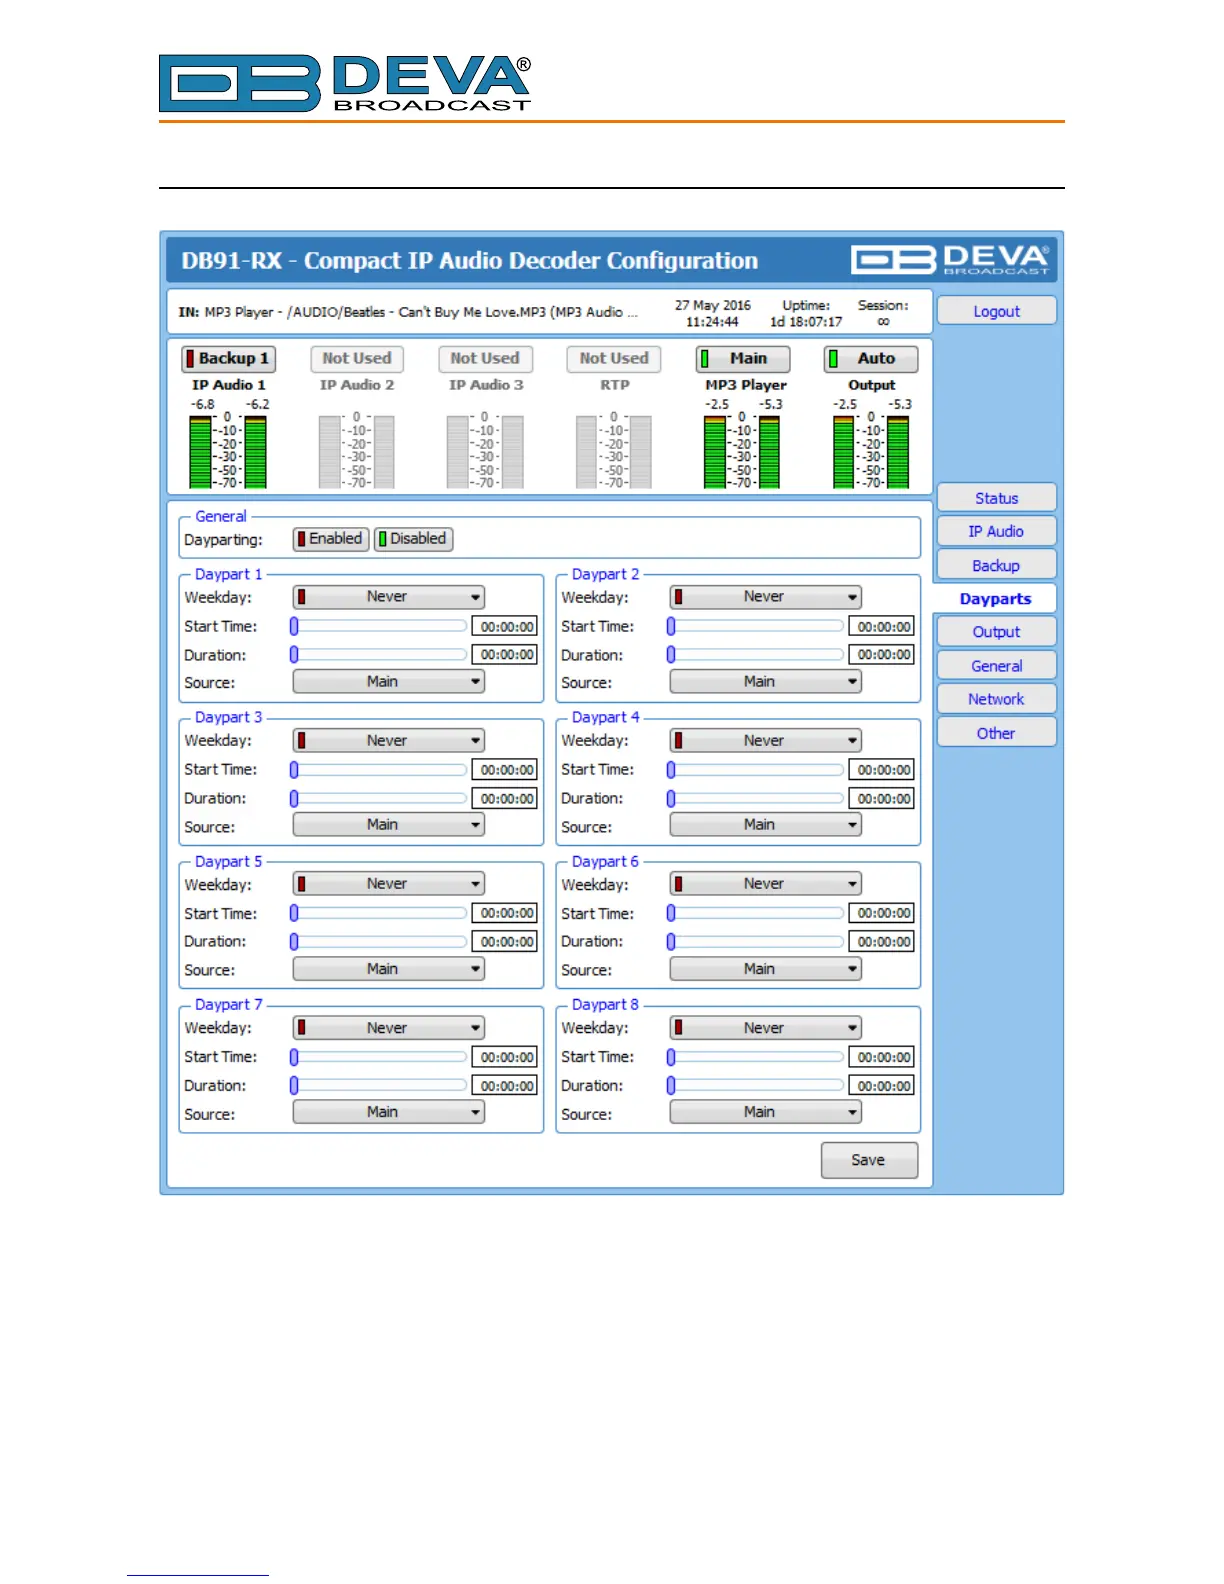This screenshot has width=1224, height=1584.
Task: Click the IP Audio 1 level meter
Action: click(228, 452)
